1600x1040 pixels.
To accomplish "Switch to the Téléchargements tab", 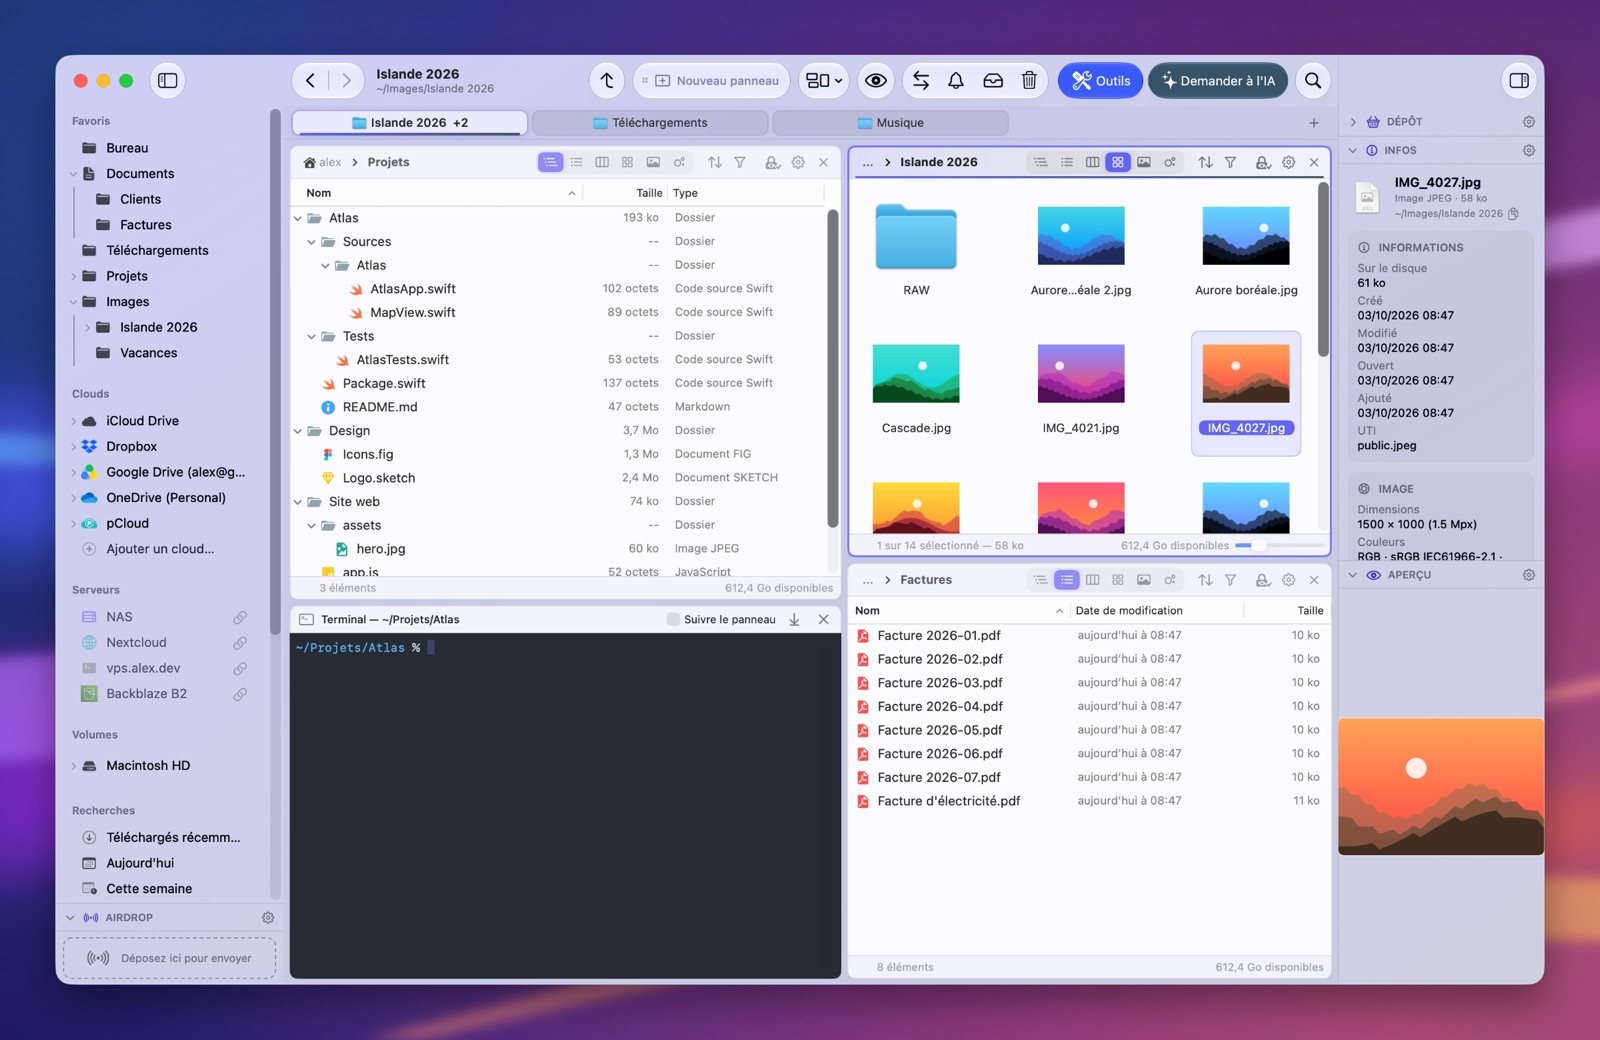I will 650,123.
